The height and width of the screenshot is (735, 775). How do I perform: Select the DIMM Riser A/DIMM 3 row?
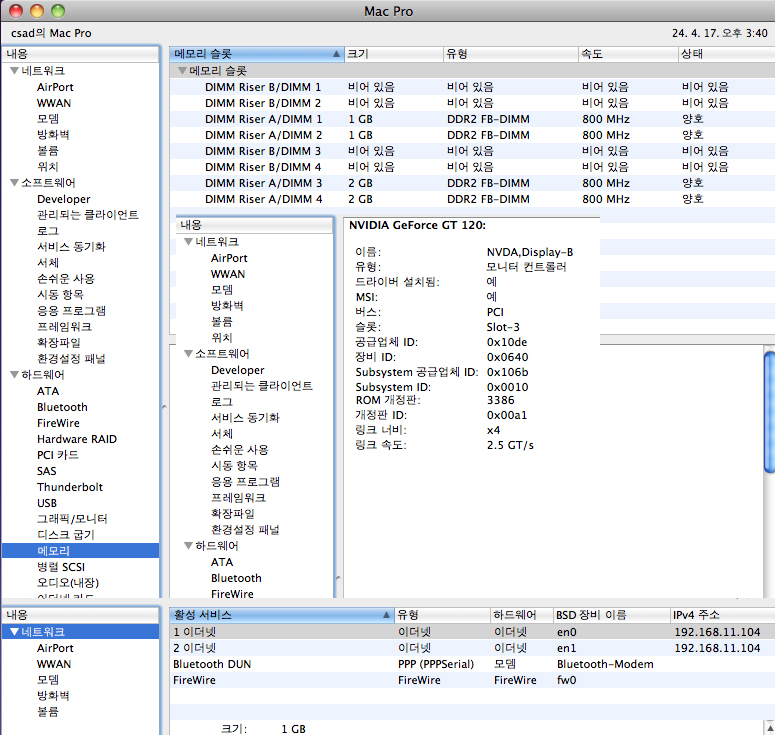(263, 183)
